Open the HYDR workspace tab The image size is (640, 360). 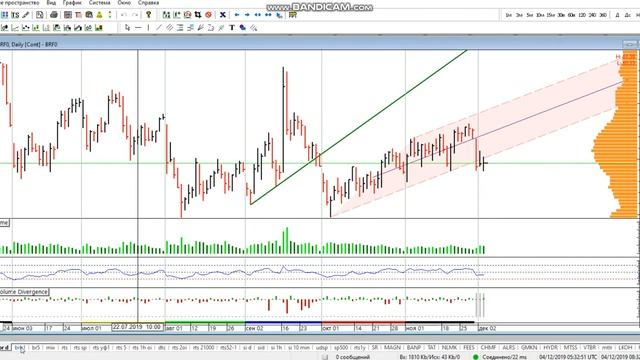(x=550, y=347)
